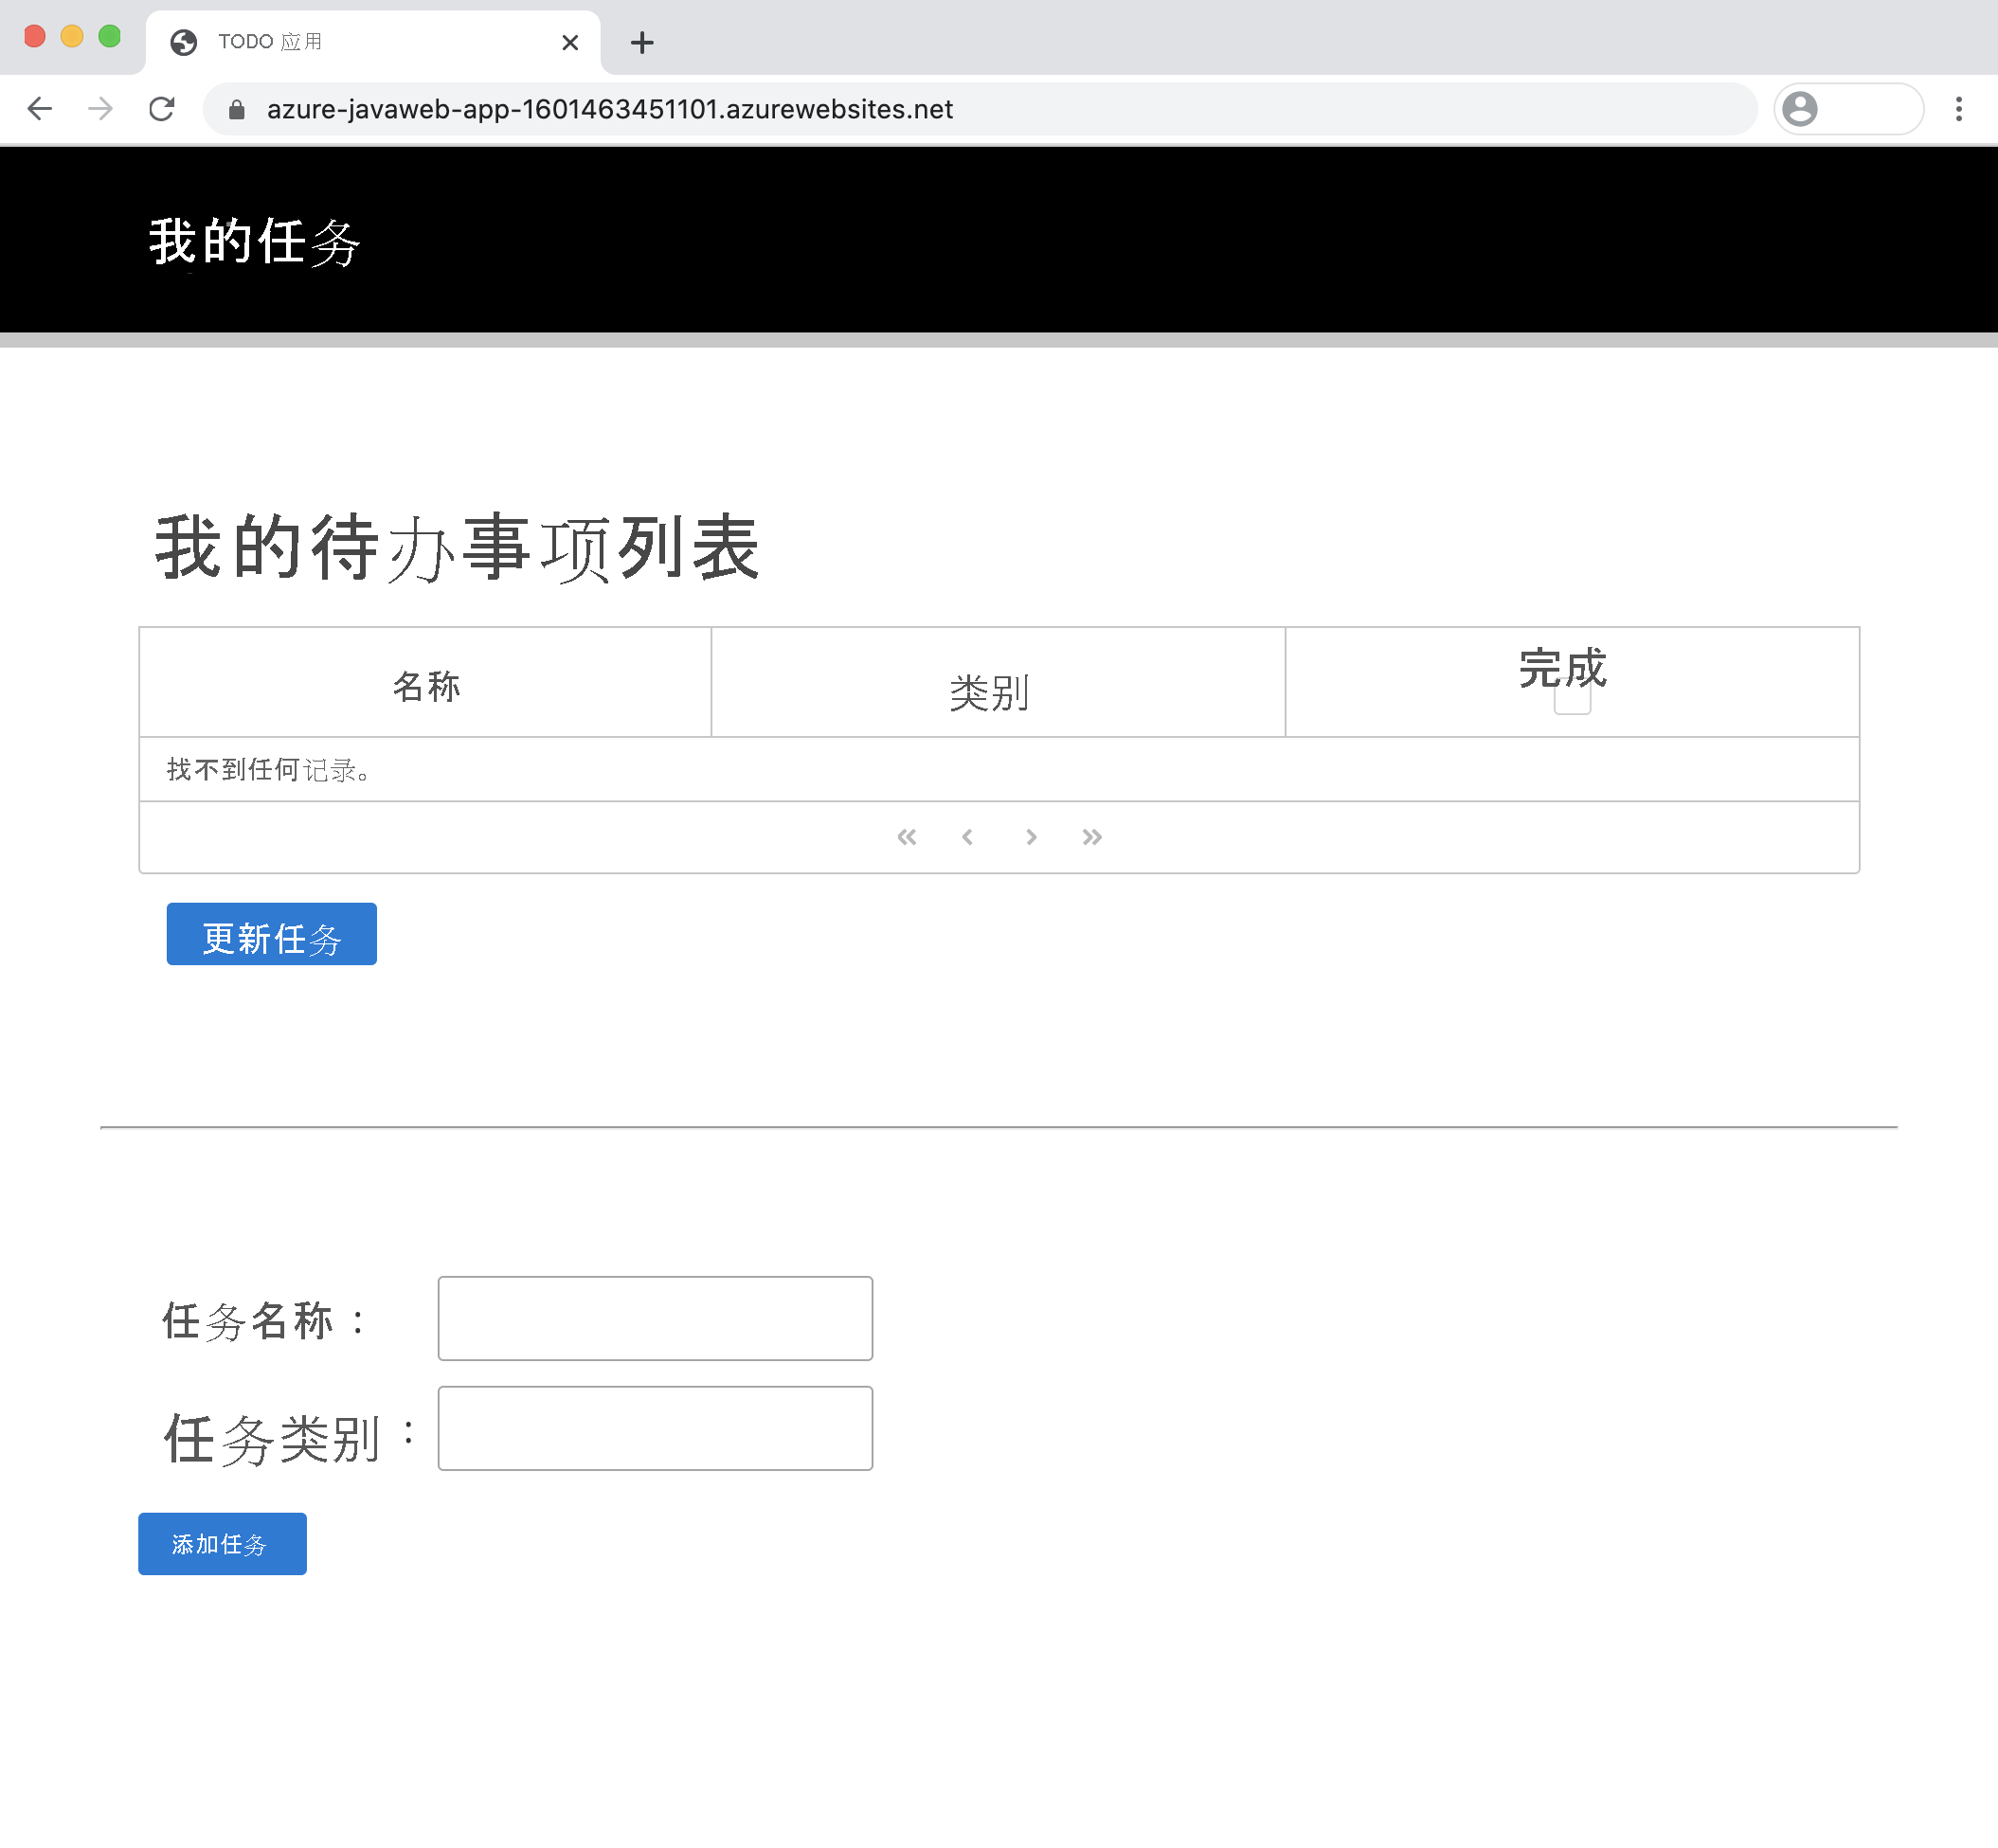Viewport: 1998px width, 1848px height.
Task: Click the browser refresh icon
Action: (162, 108)
